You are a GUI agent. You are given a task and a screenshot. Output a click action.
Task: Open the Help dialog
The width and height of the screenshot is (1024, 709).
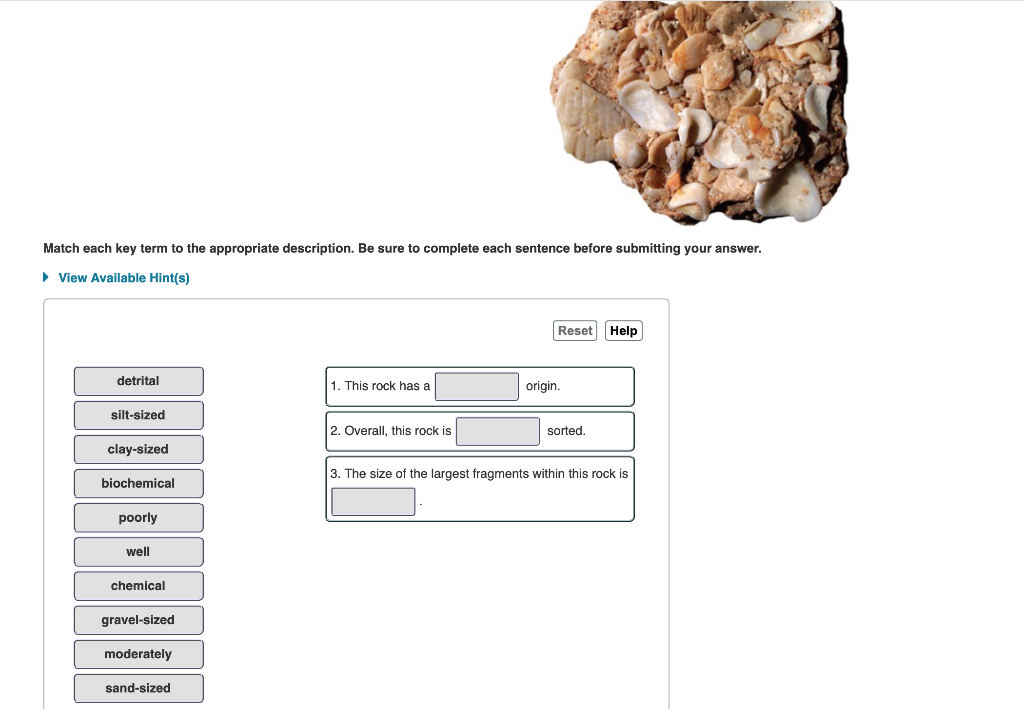pyautogui.click(x=623, y=330)
